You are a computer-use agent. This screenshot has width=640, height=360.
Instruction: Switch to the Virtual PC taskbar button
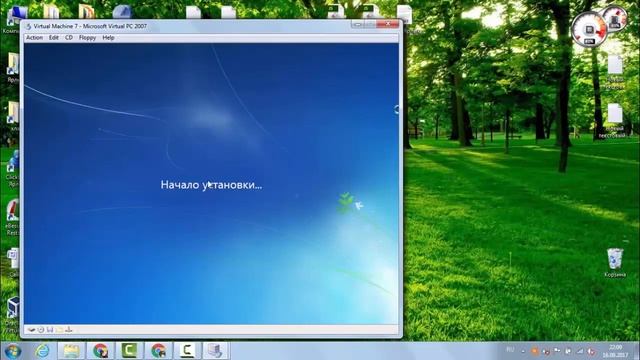(216, 351)
